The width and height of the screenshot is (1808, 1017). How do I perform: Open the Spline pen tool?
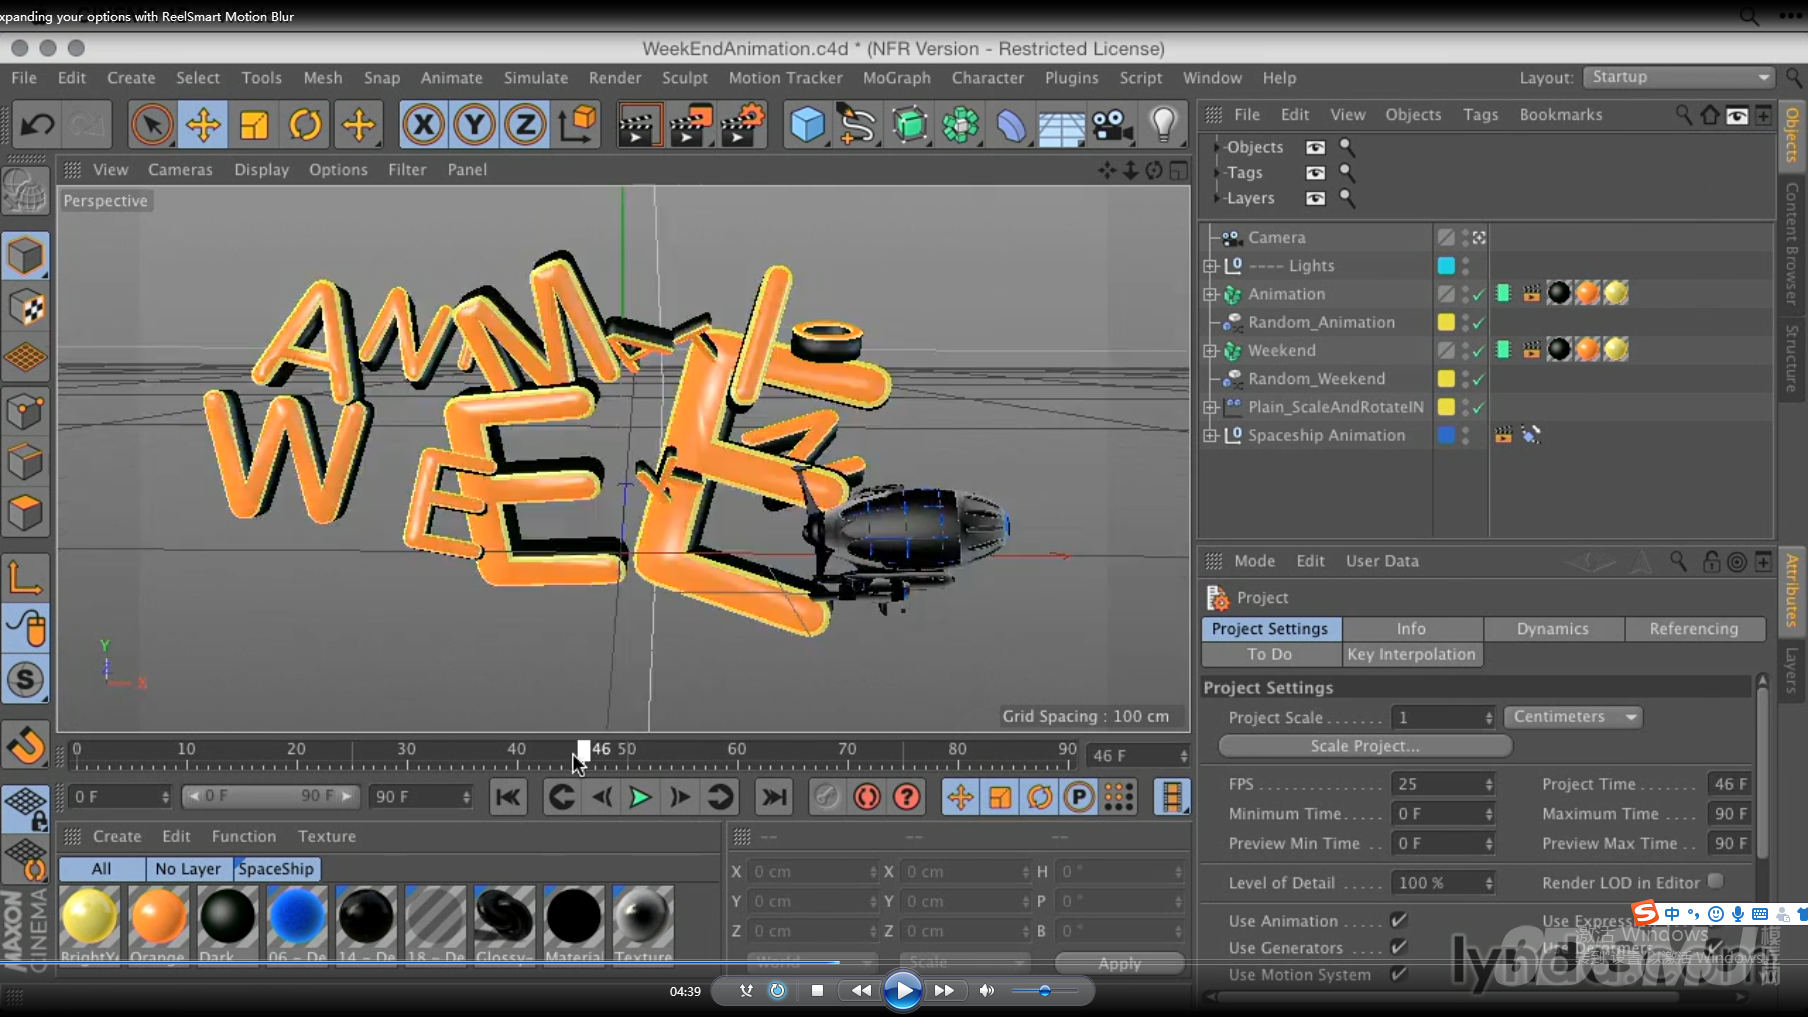[x=858, y=126]
